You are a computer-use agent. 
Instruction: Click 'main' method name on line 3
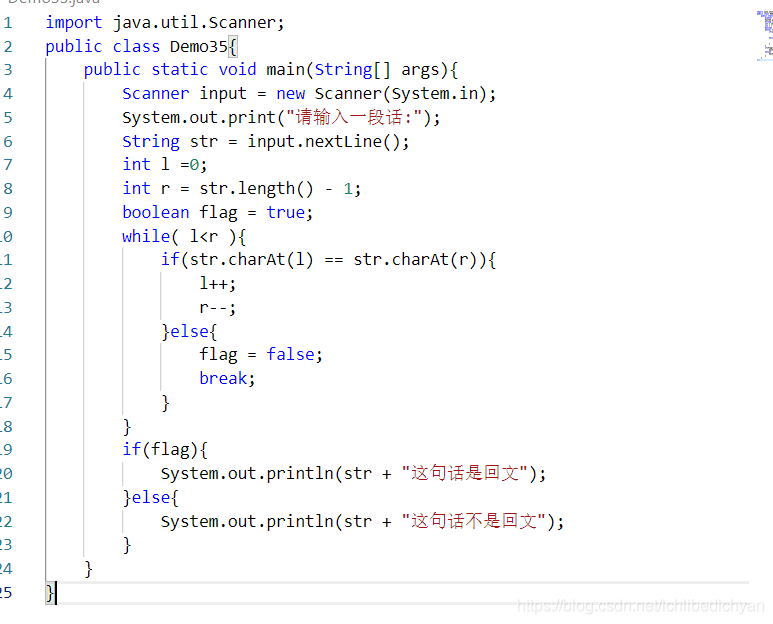285,69
